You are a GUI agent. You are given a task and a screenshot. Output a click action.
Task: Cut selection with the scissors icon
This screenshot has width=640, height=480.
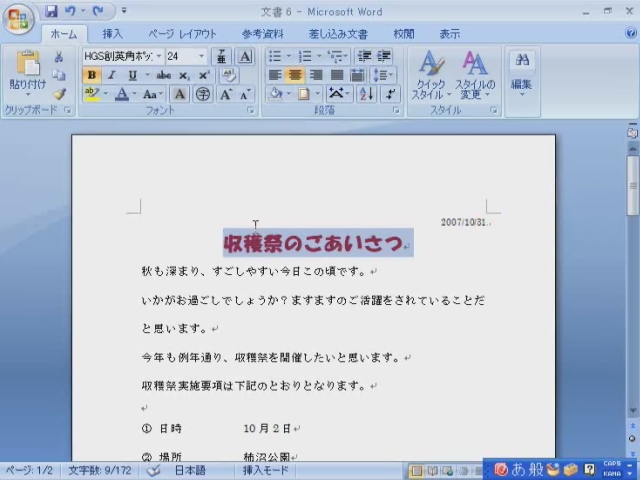click(x=59, y=57)
